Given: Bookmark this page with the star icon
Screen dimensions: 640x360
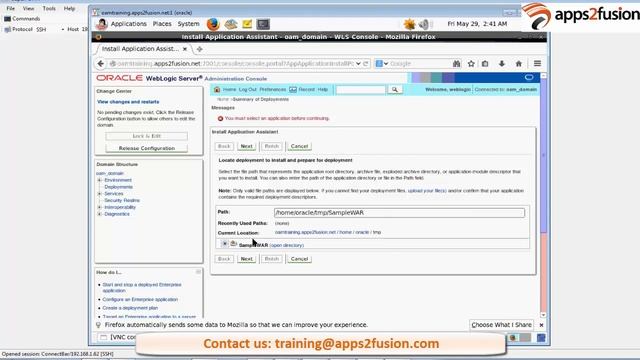Looking at the screenshot, I should coord(471,64).
